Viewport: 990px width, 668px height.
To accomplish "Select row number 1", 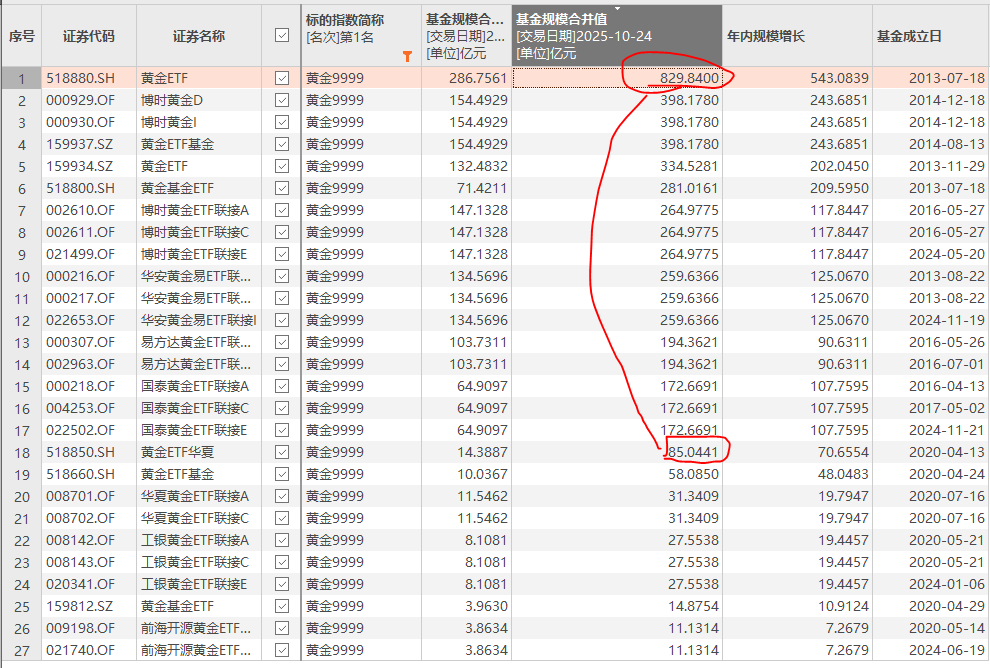I will tap(21, 79).
